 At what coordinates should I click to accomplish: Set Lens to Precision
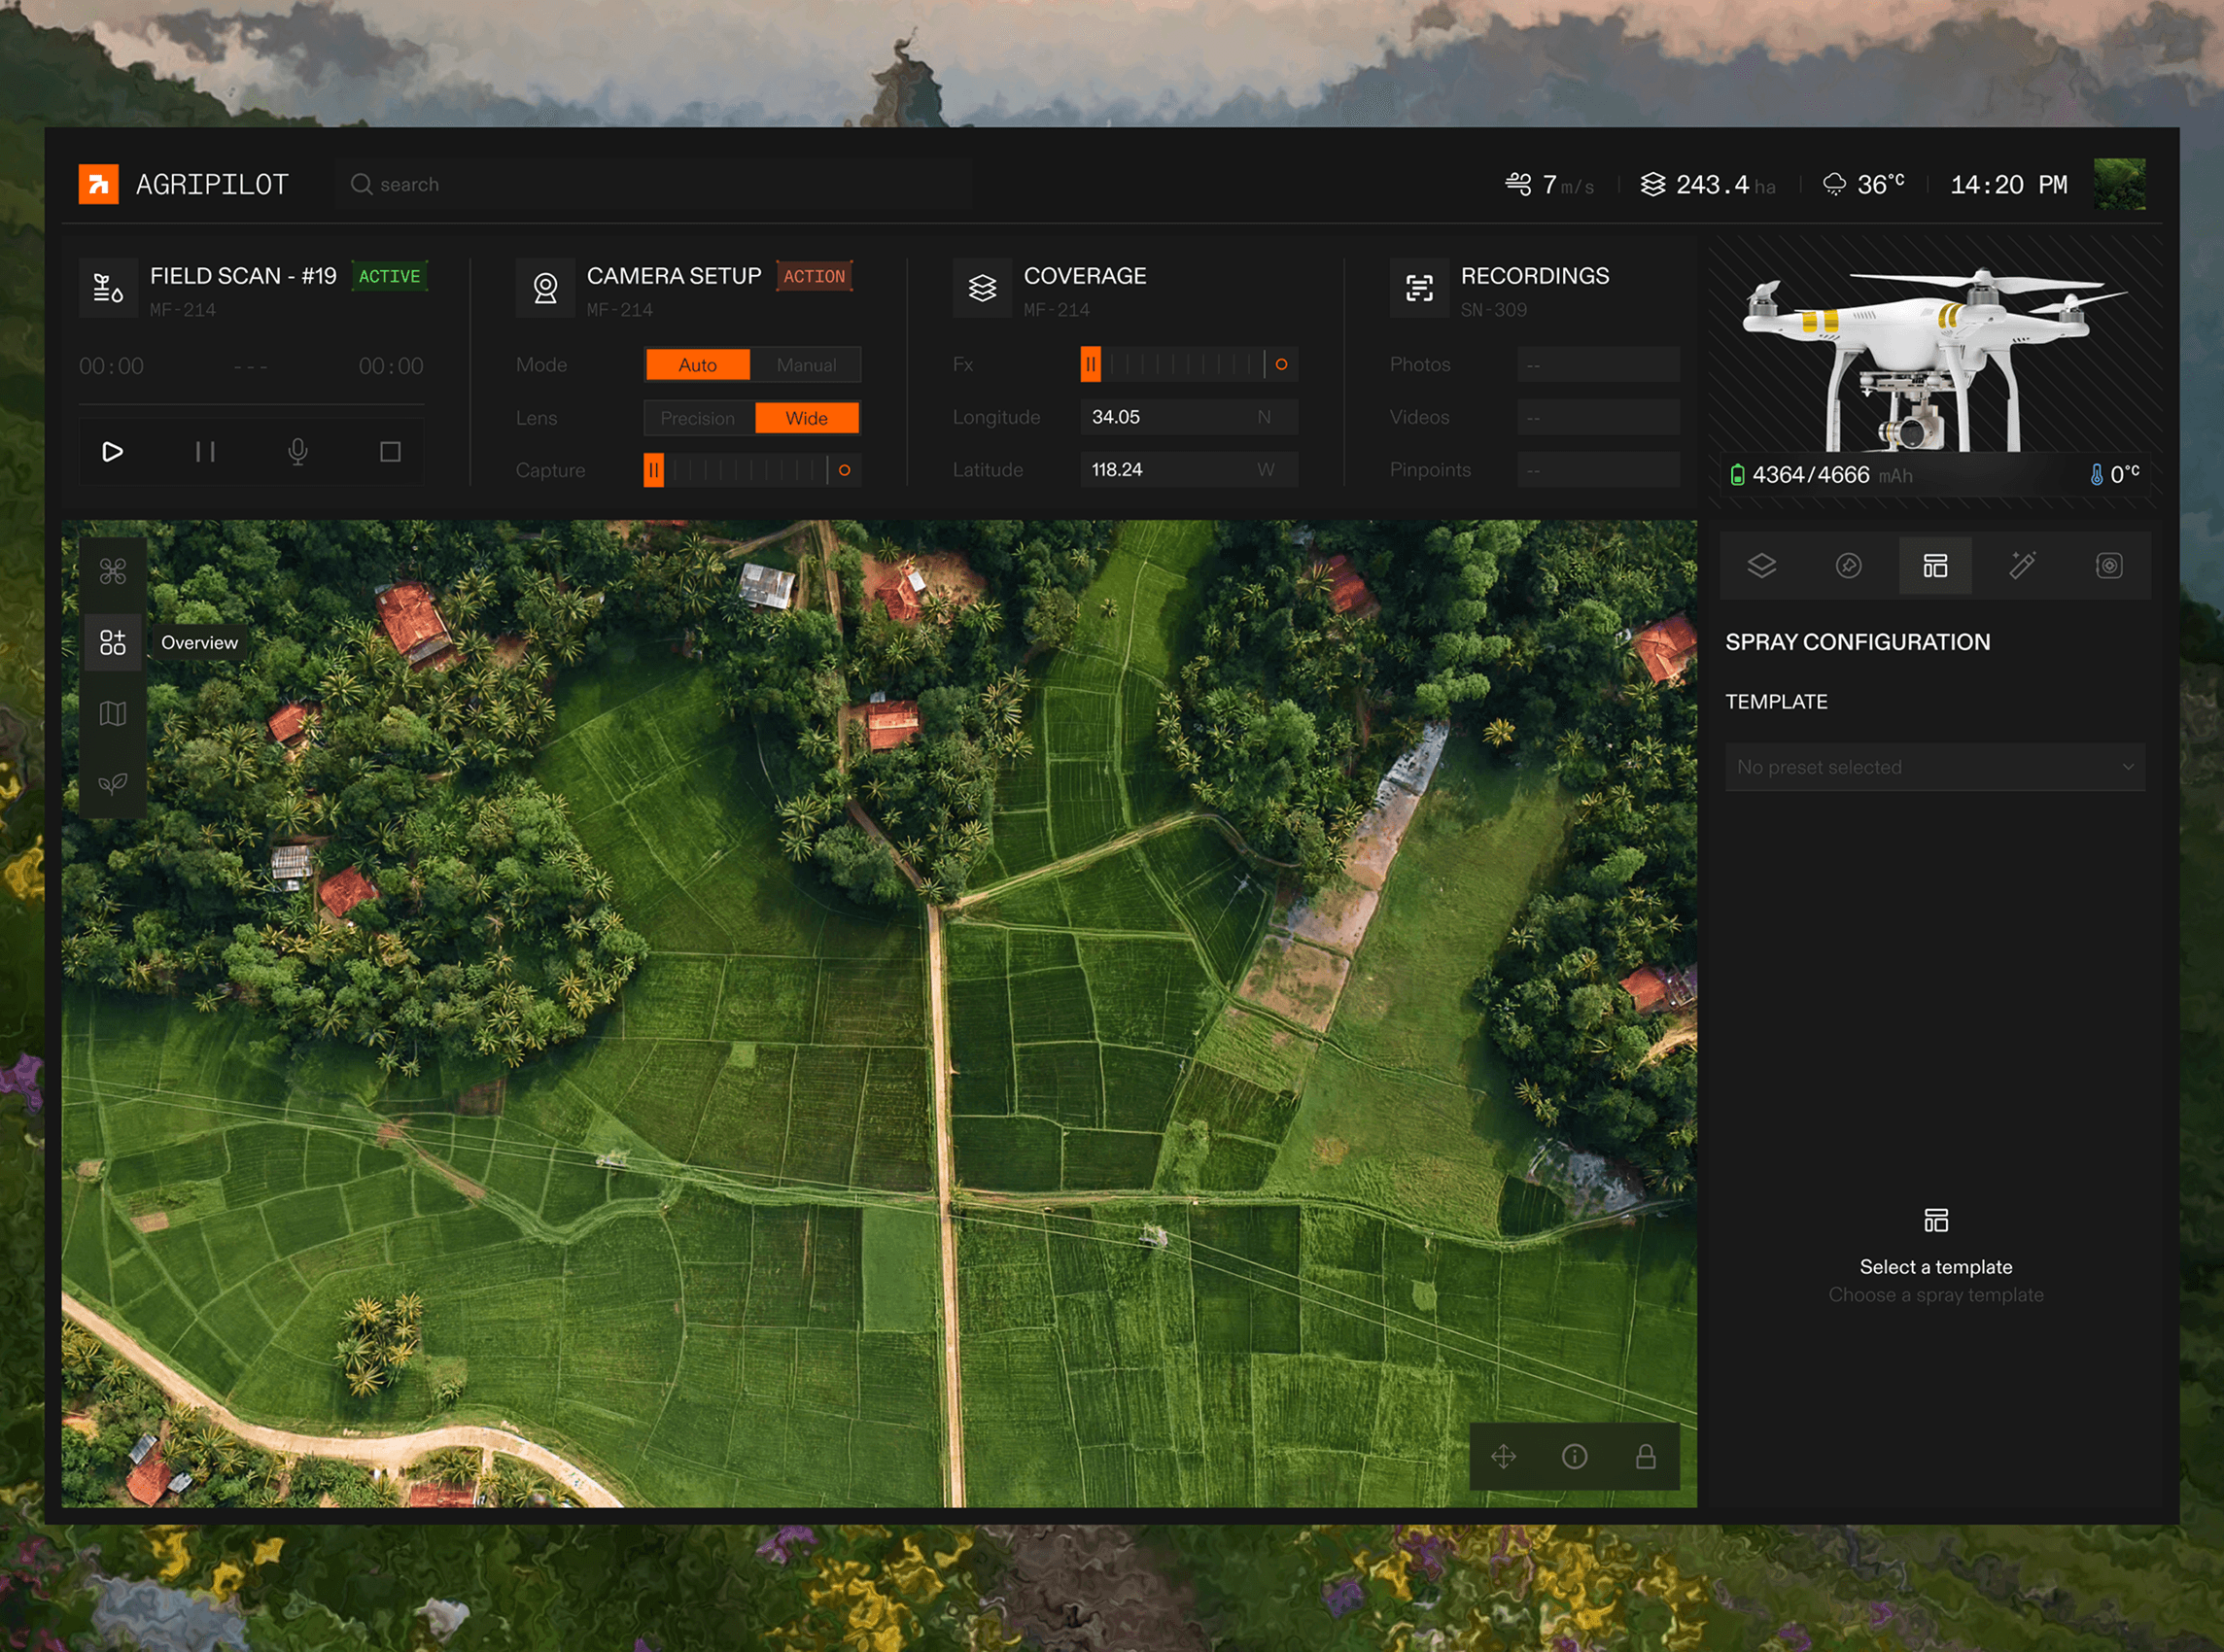[x=698, y=418]
